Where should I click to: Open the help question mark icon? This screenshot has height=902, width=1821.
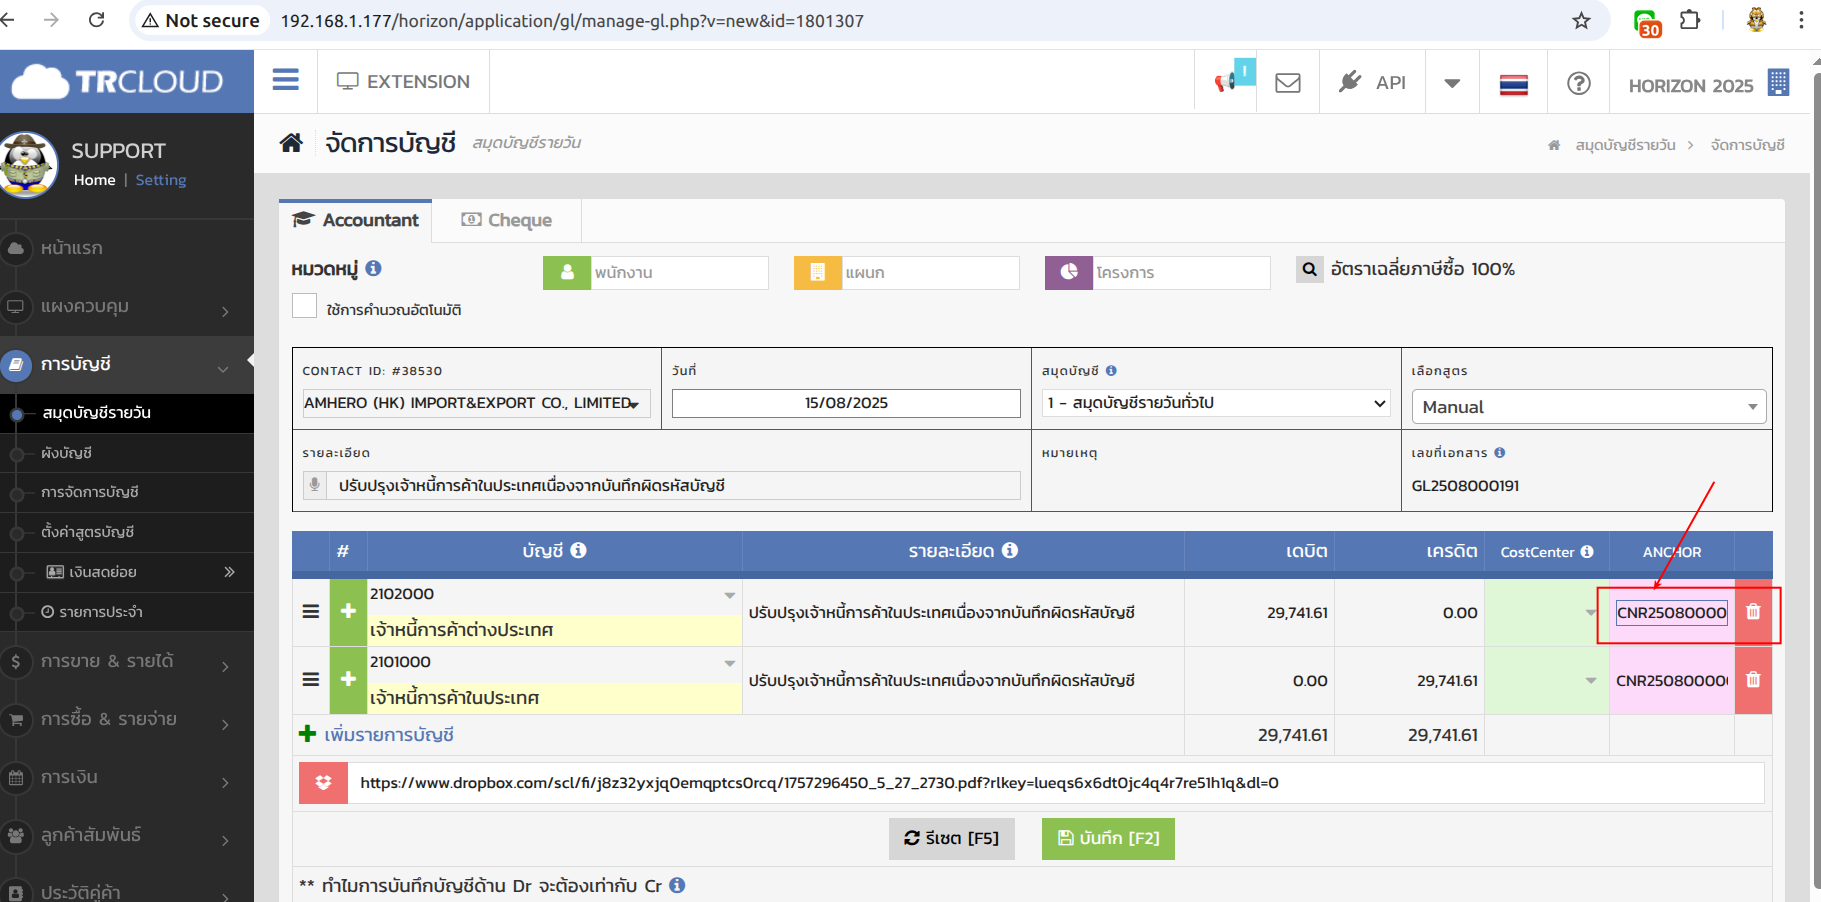[1578, 83]
